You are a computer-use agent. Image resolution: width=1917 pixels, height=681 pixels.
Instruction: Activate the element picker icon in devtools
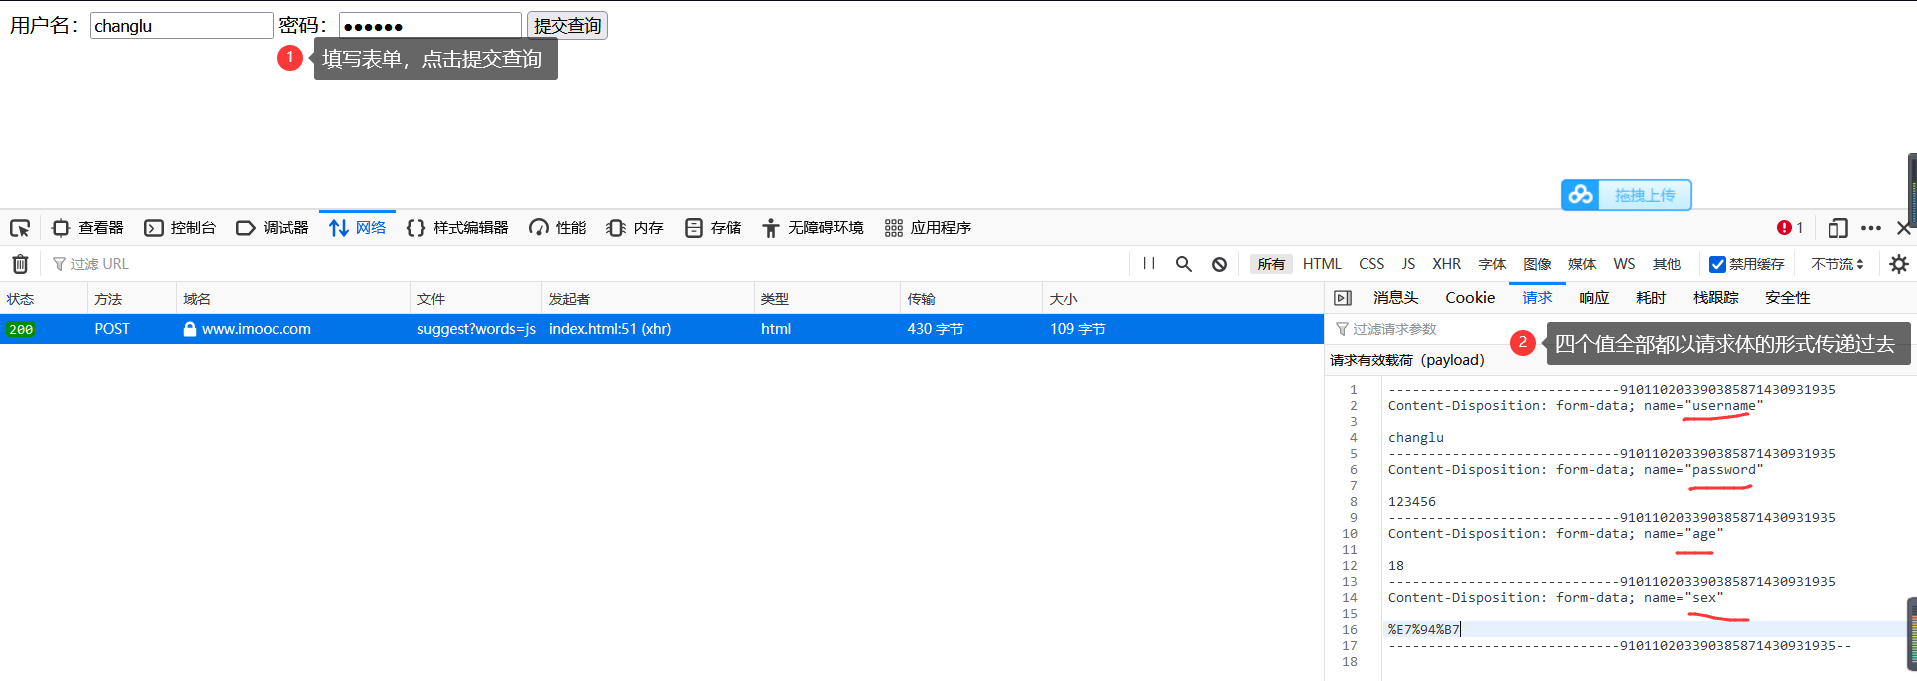click(20, 228)
